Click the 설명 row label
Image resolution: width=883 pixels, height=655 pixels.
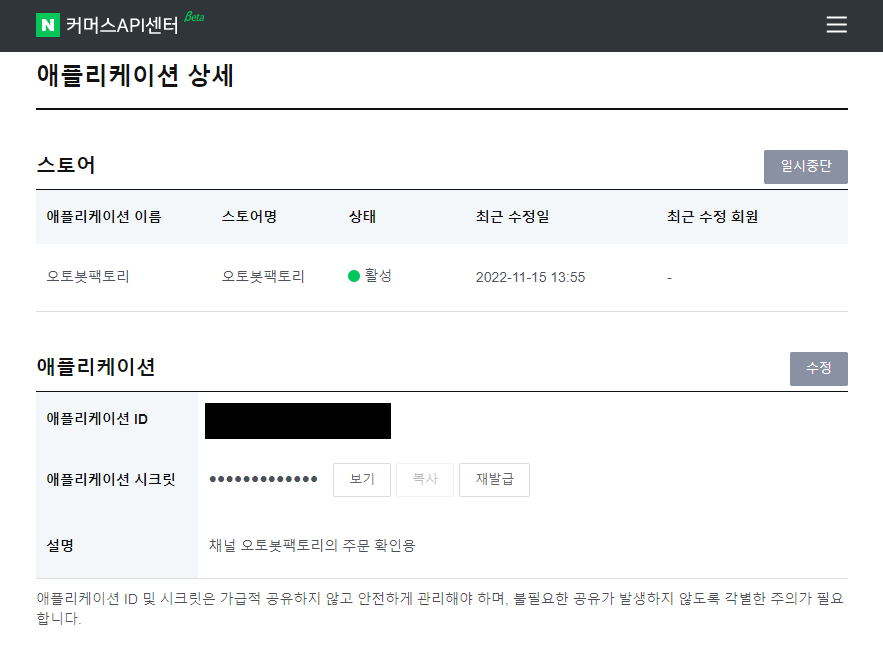[x=60, y=546]
